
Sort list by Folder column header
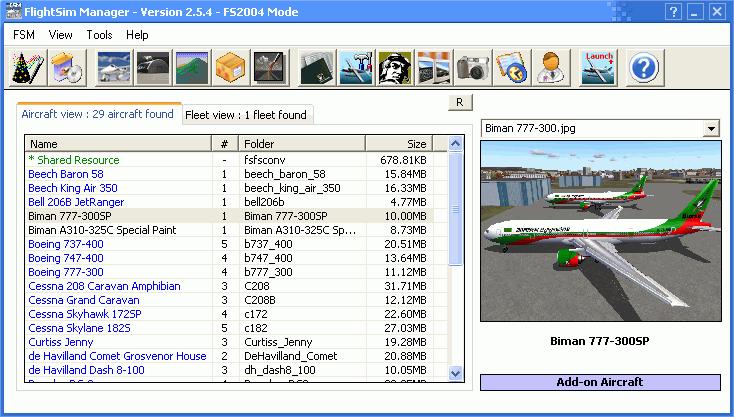click(302, 144)
